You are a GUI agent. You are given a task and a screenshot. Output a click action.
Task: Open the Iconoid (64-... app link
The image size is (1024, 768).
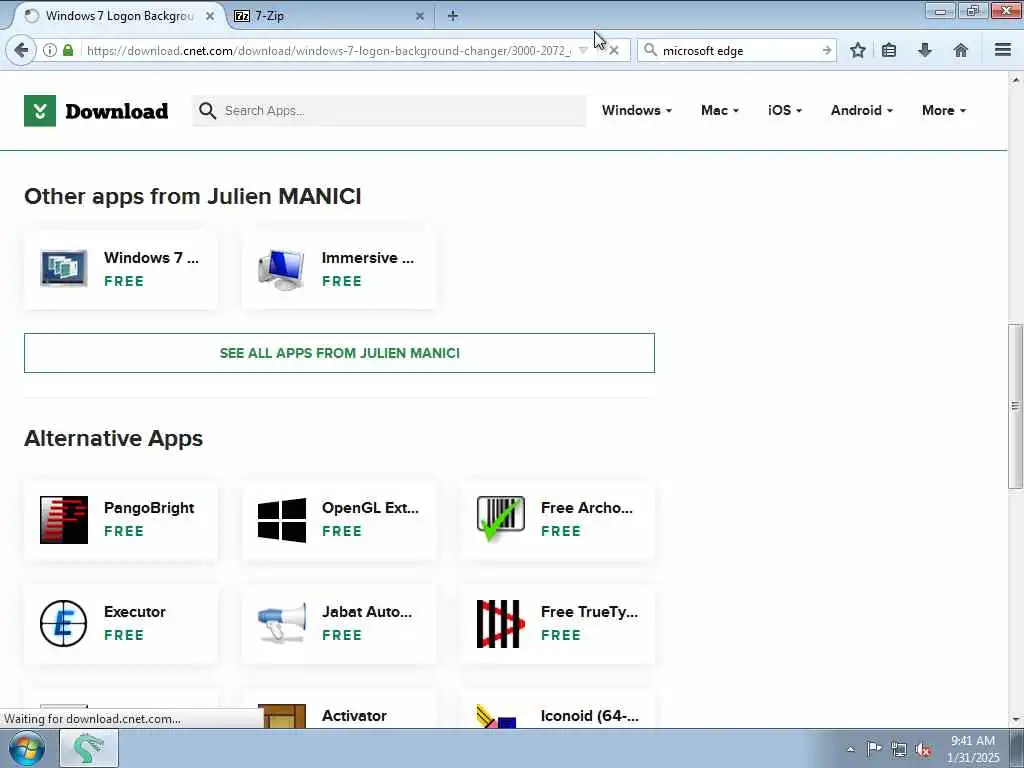[590, 716]
